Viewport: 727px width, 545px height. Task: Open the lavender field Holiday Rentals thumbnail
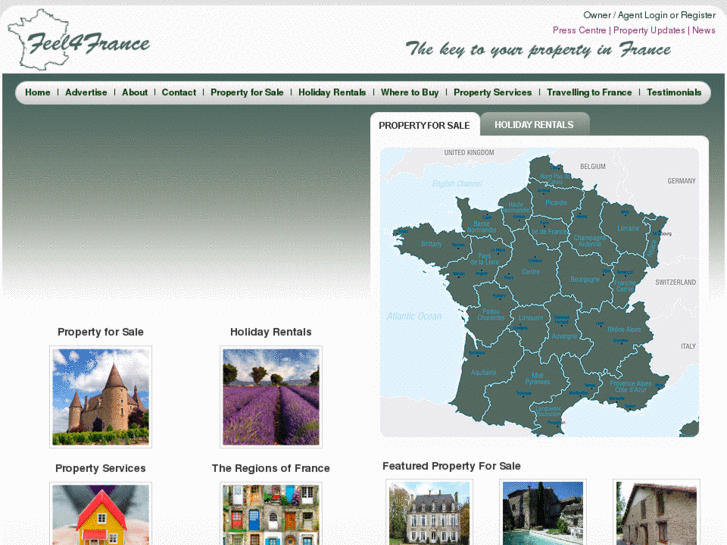[x=271, y=397]
